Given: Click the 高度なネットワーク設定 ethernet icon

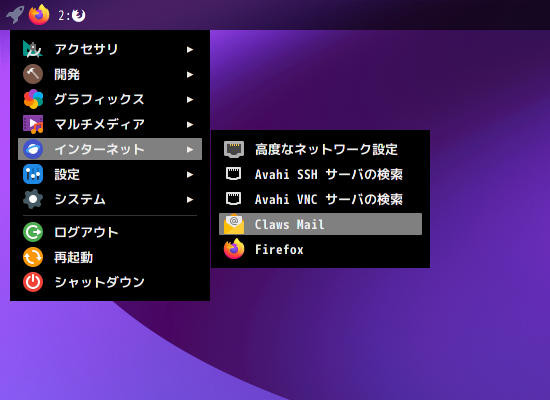Looking at the screenshot, I should 234,149.
